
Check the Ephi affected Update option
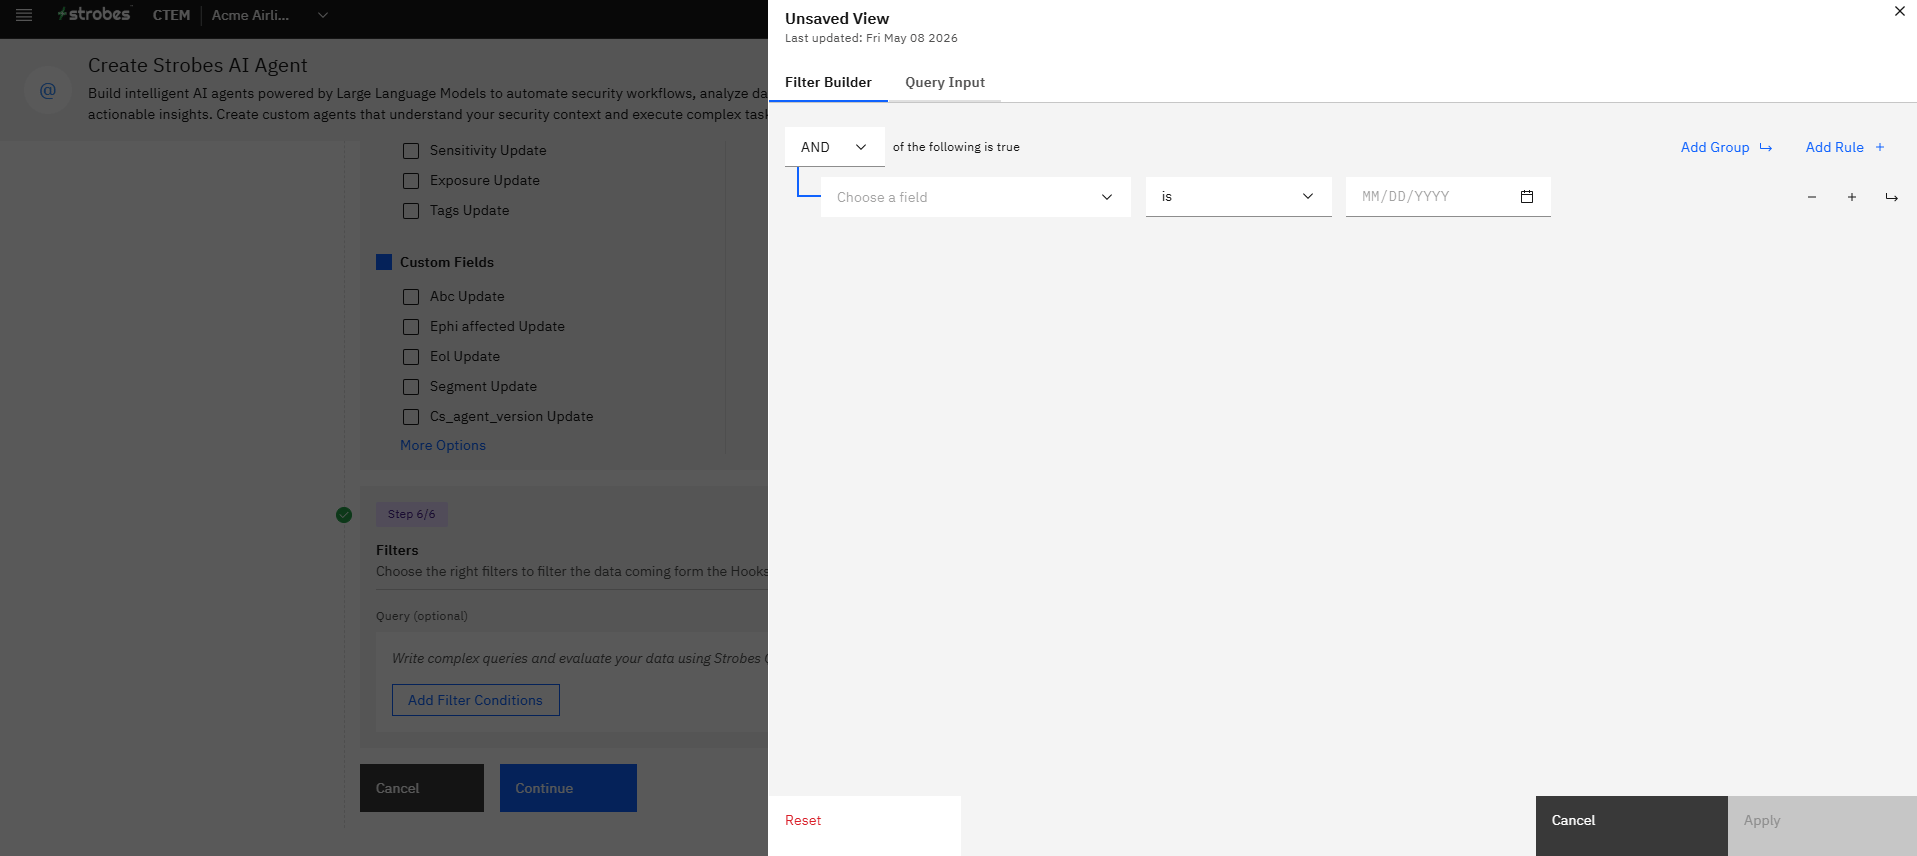(411, 327)
